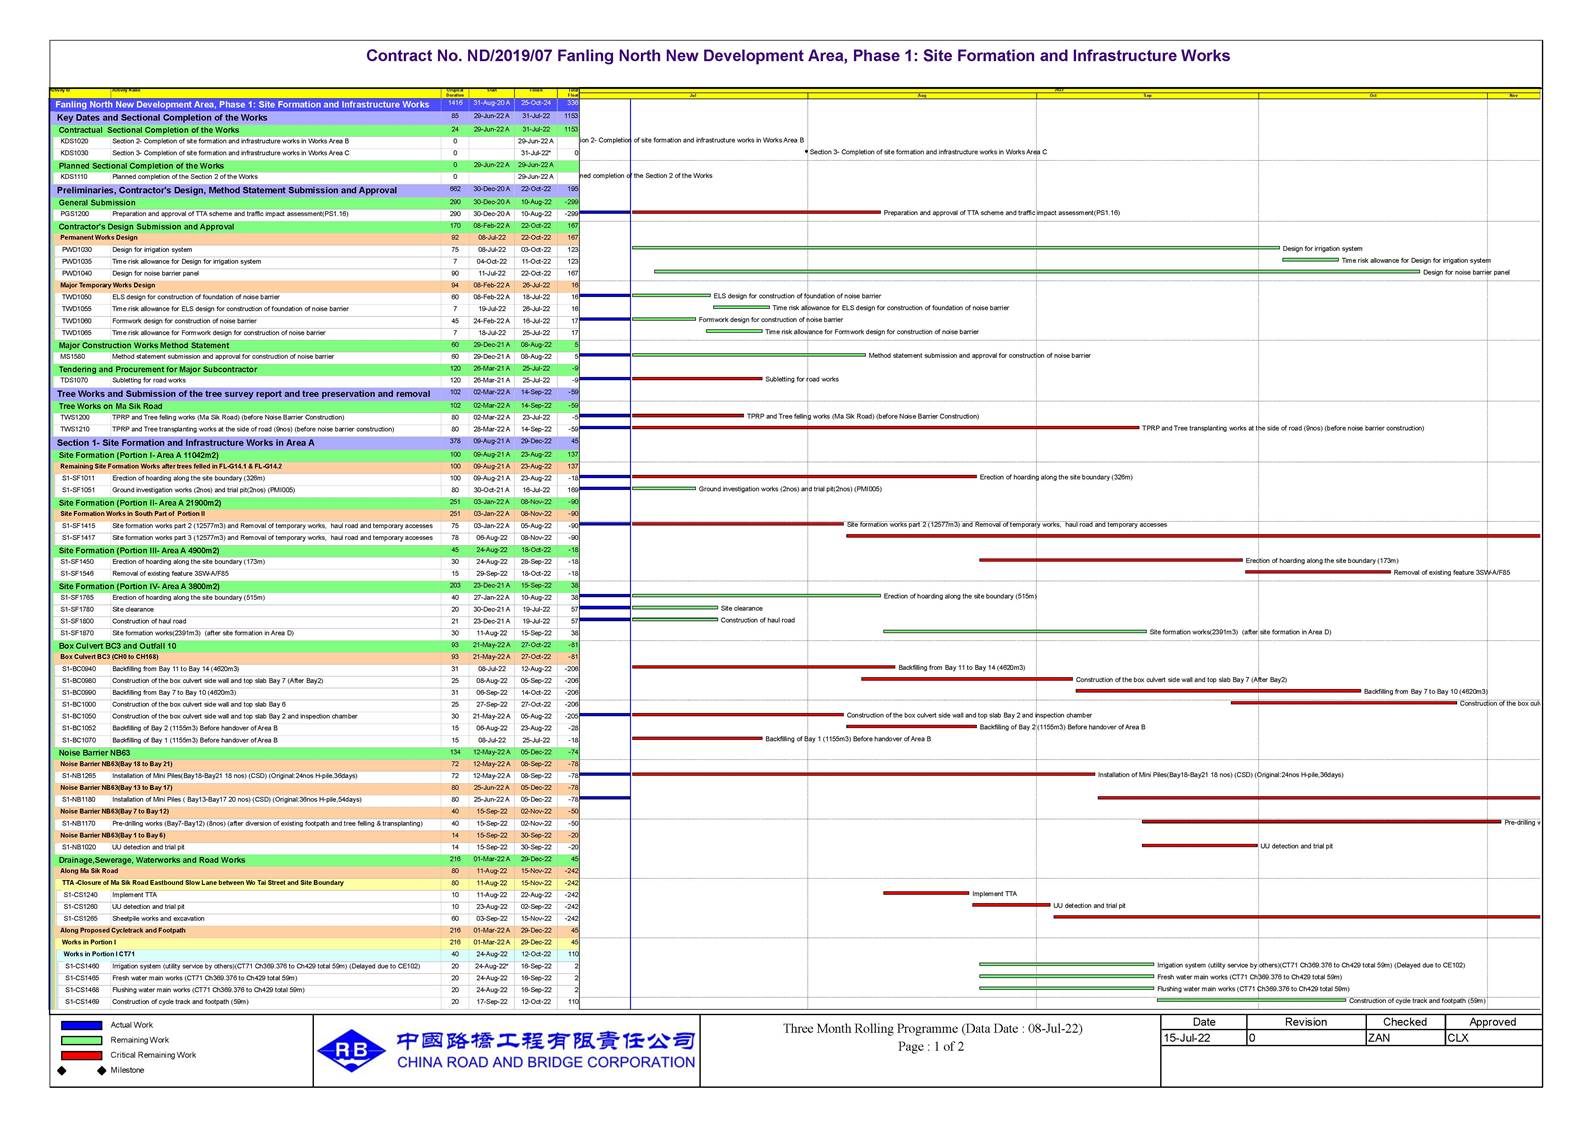Select activity row S1-SF1051 ground investigation
This screenshot has width=1588, height=1123.
315,490
